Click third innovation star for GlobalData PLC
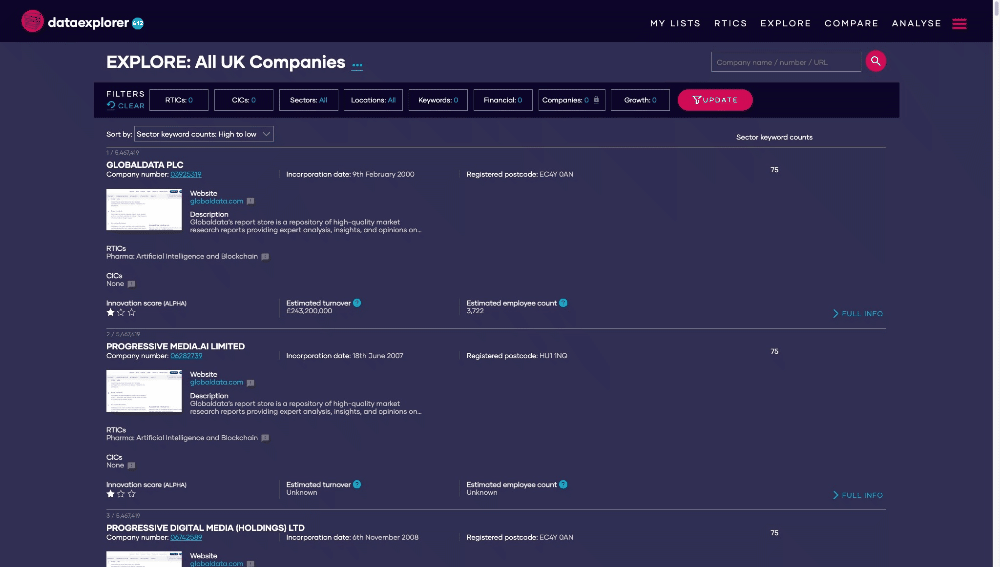 pos(131,313)
